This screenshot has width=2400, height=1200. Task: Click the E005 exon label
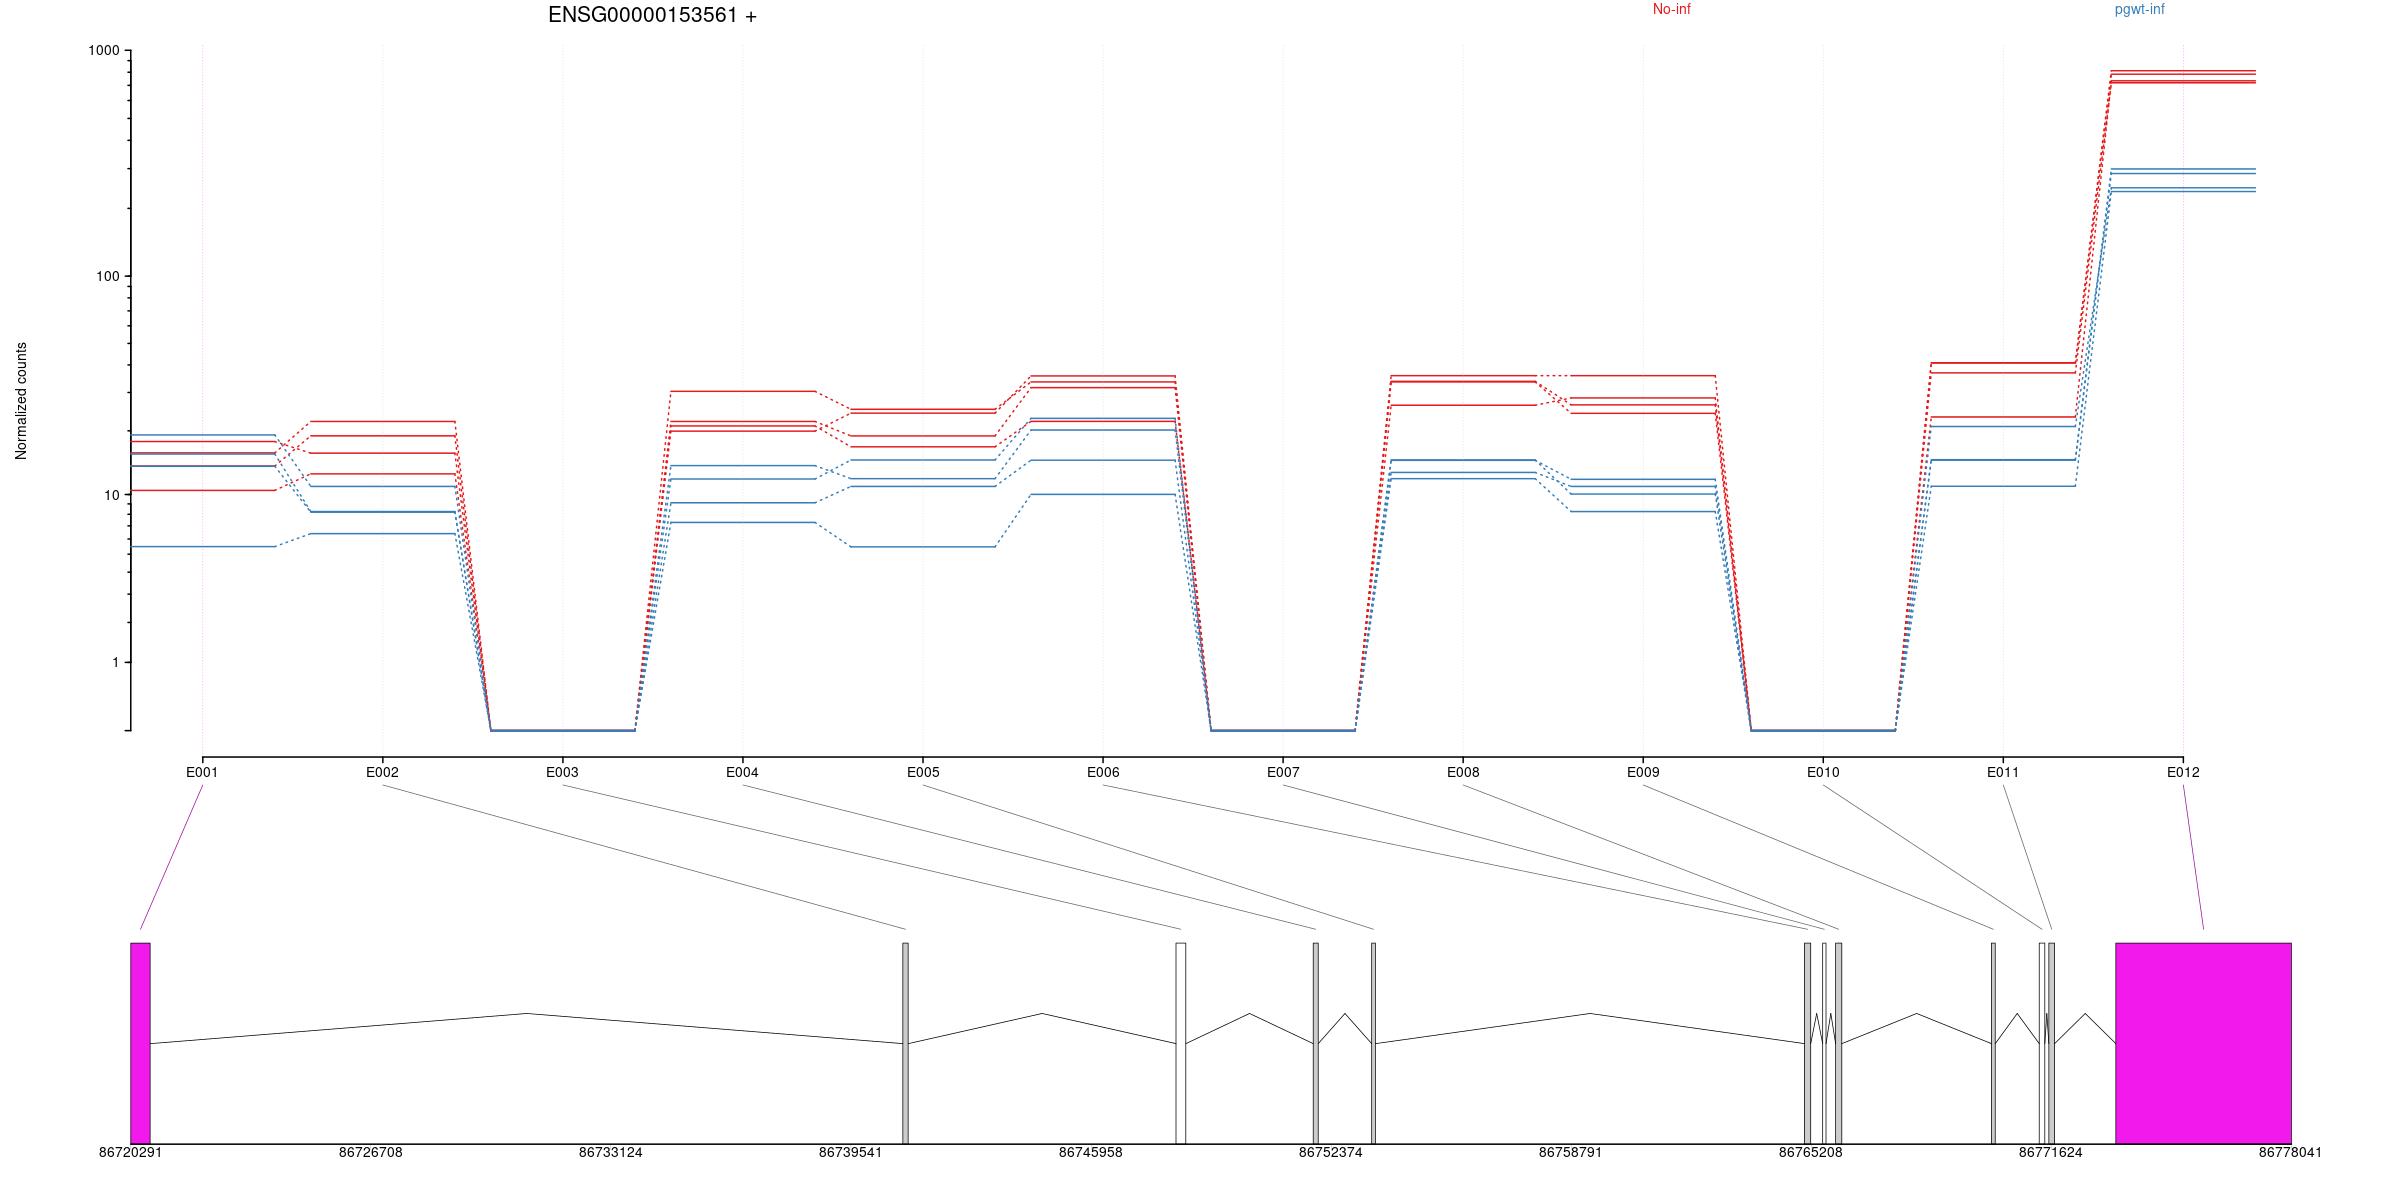(x=923, y=772)
